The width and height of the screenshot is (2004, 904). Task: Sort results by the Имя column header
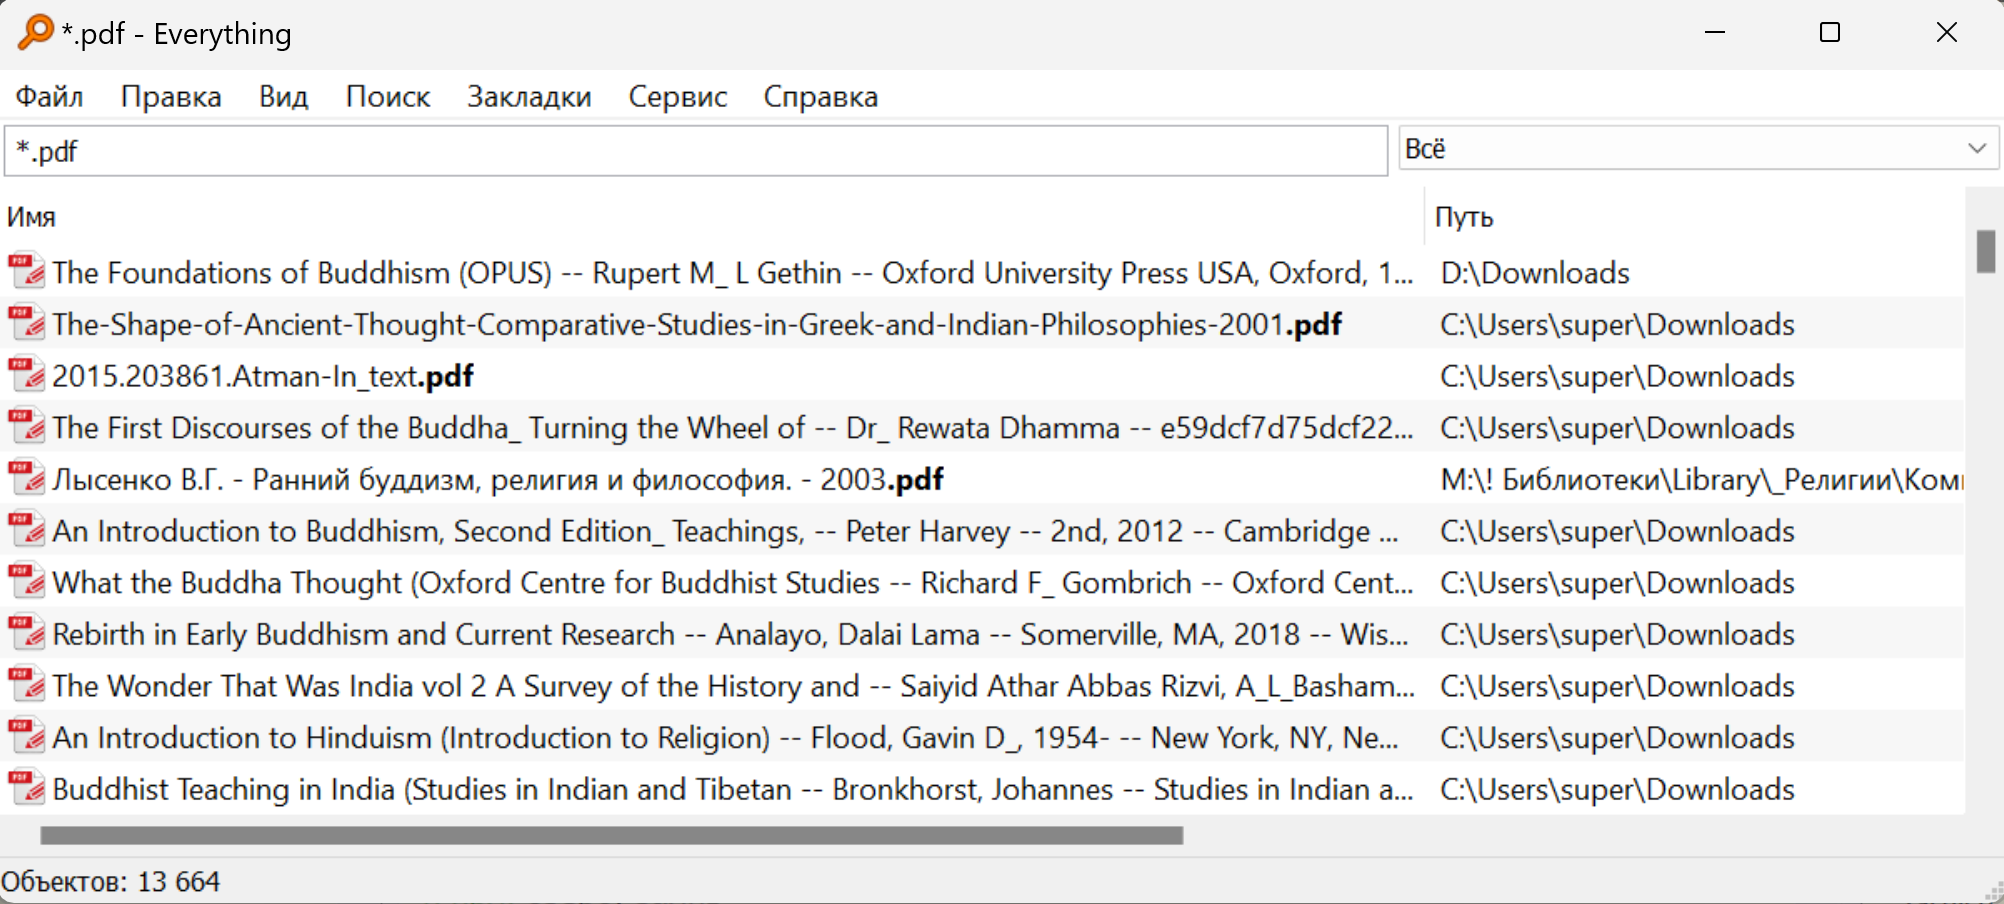tap(714, 217)
